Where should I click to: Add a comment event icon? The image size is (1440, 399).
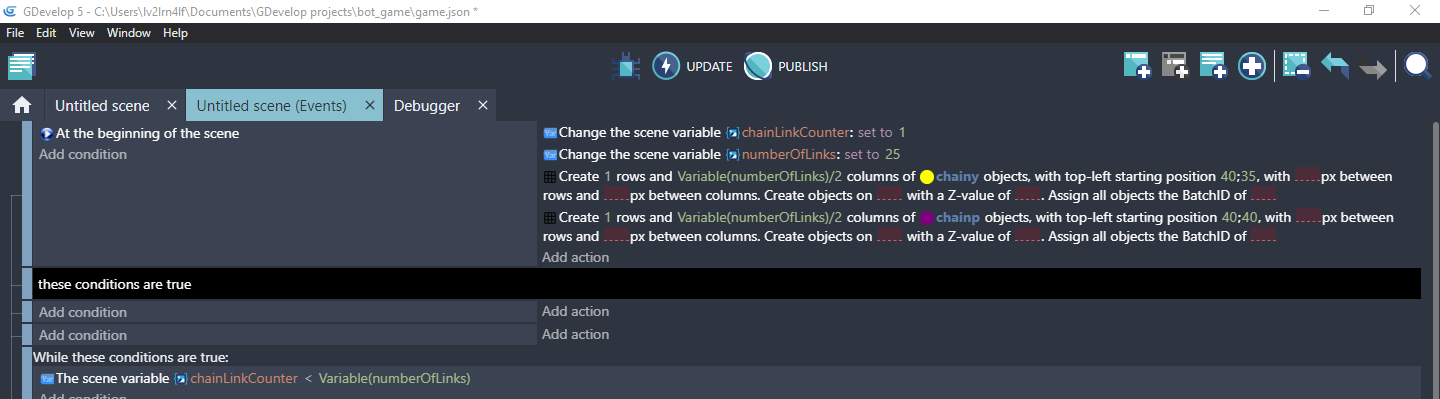[1213, 67]
